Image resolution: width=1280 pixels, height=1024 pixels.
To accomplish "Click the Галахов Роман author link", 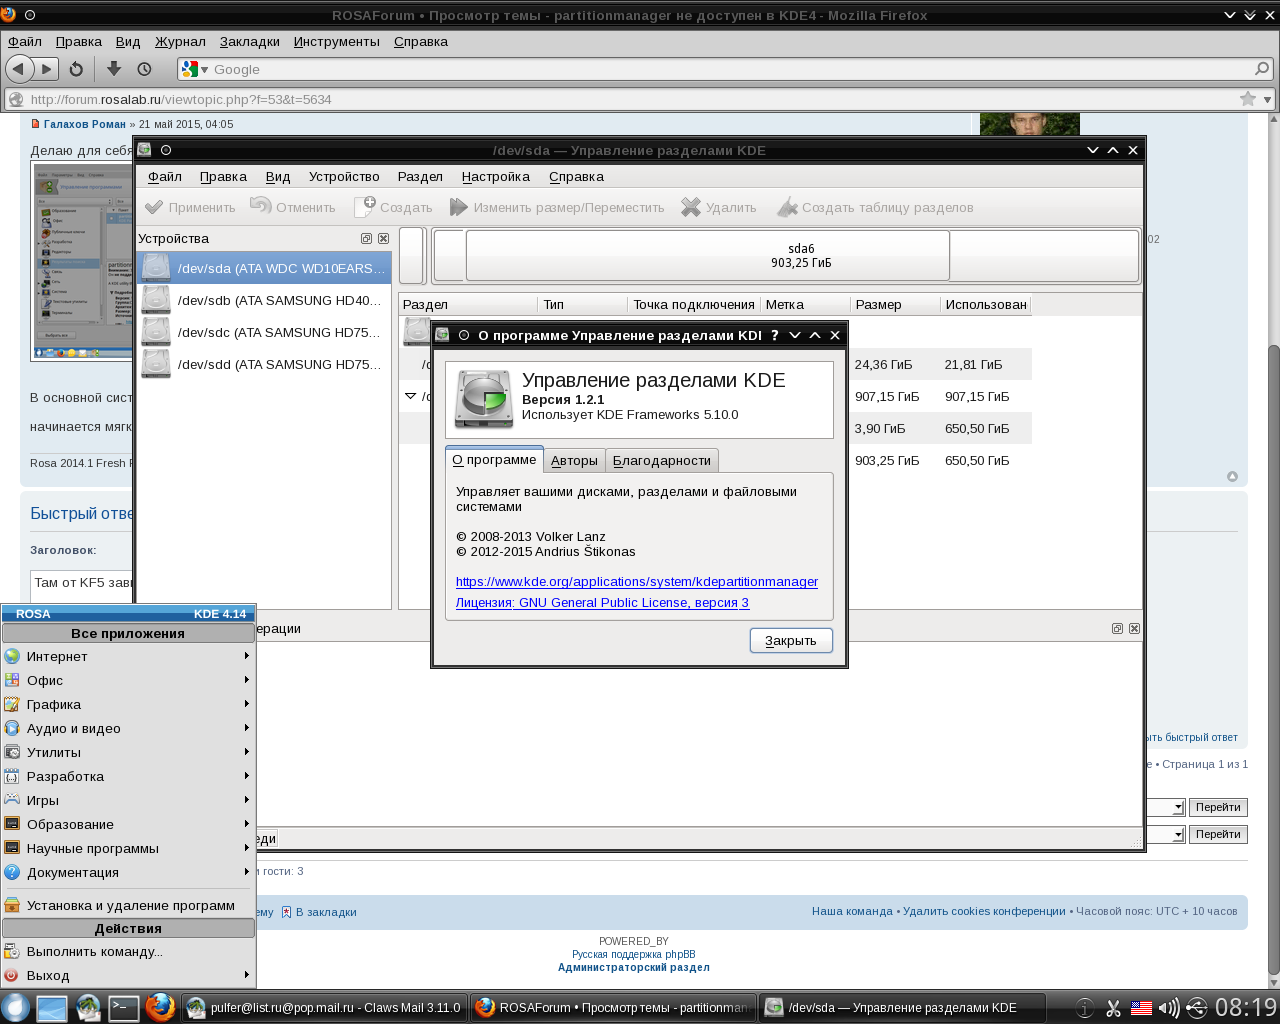I will pyautogui.click(x=85, y=124).
